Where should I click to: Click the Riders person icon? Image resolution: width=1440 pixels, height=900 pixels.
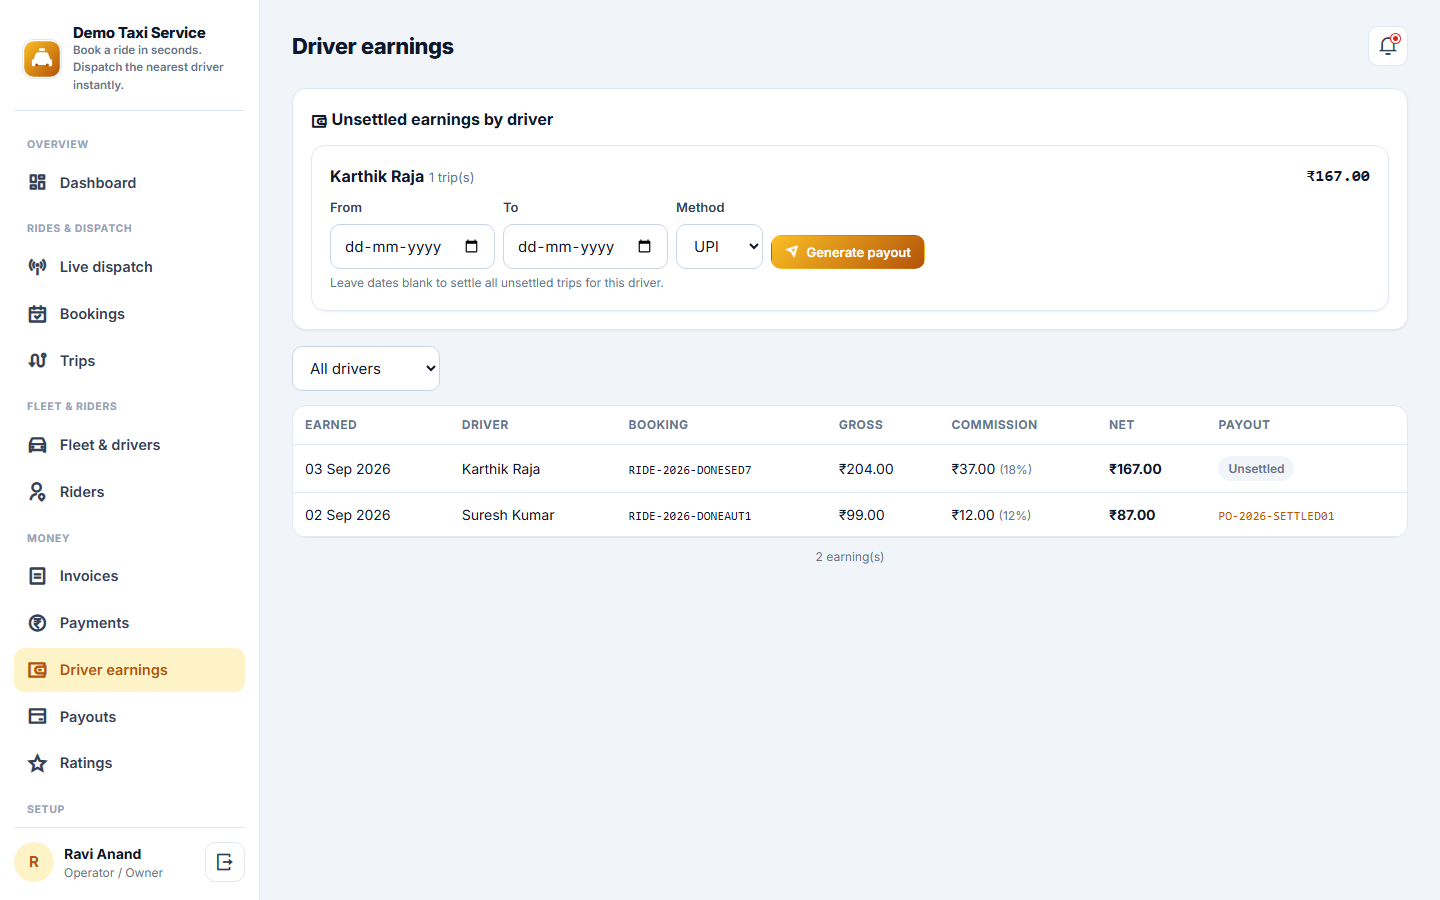pos(37,491)
